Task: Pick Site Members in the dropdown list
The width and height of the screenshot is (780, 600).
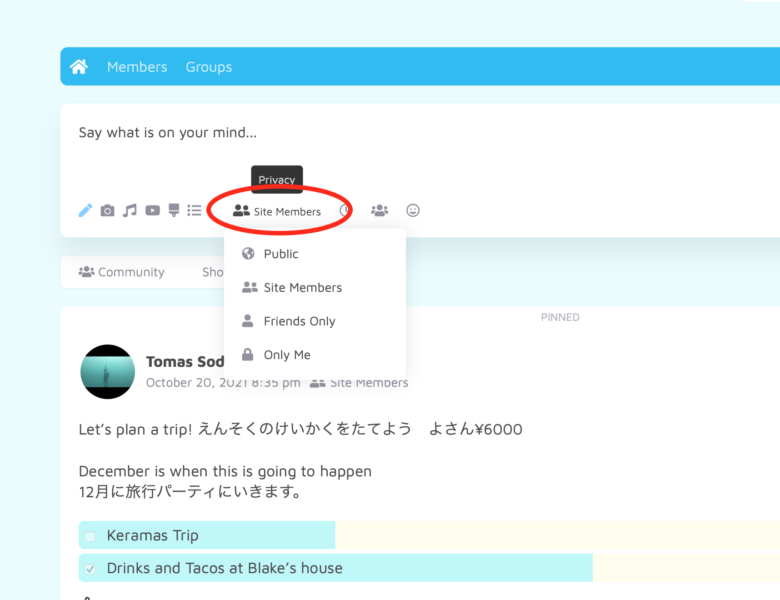Action: pyautogui.click(x=302, y=288)
